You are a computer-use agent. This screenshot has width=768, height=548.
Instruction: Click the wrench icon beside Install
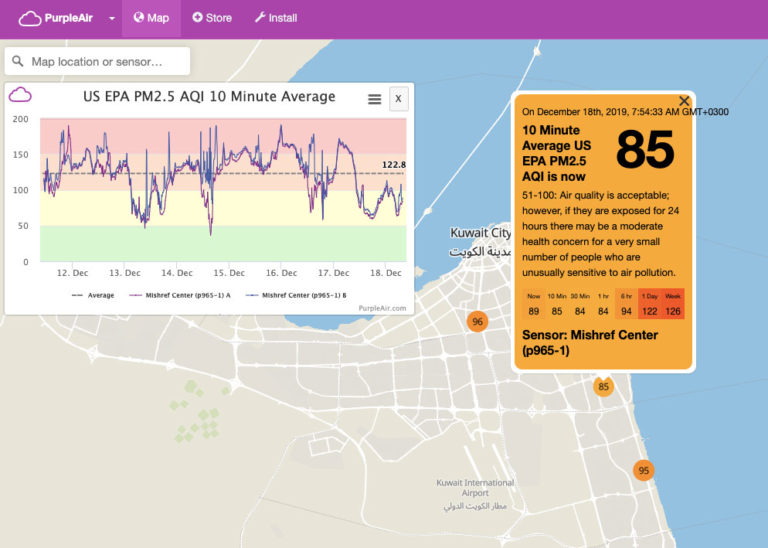point(260,18)
